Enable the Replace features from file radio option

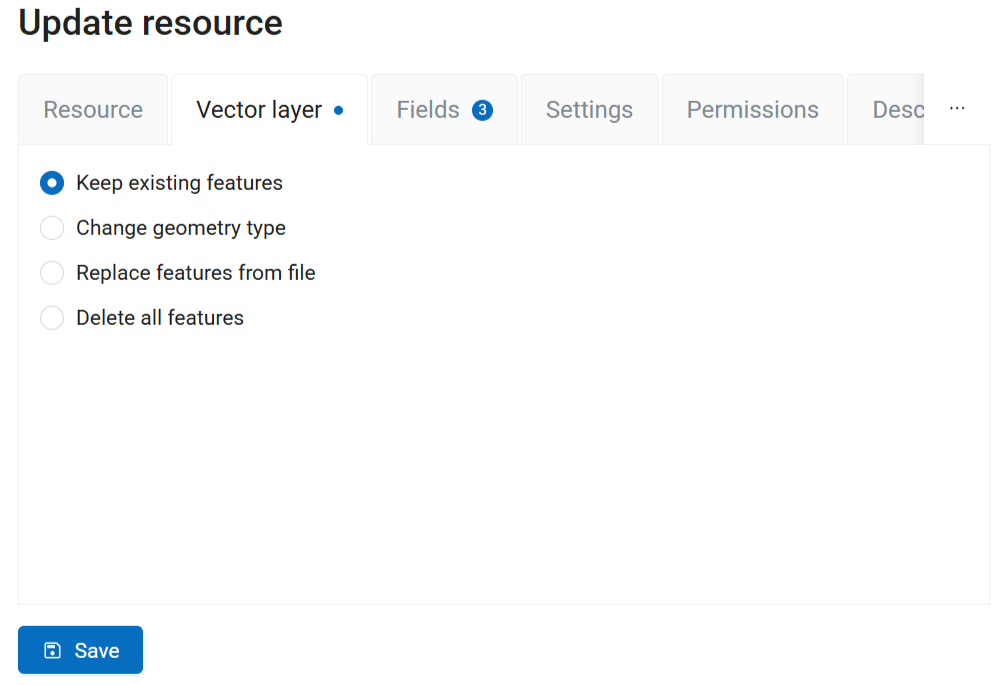point(52,273)
